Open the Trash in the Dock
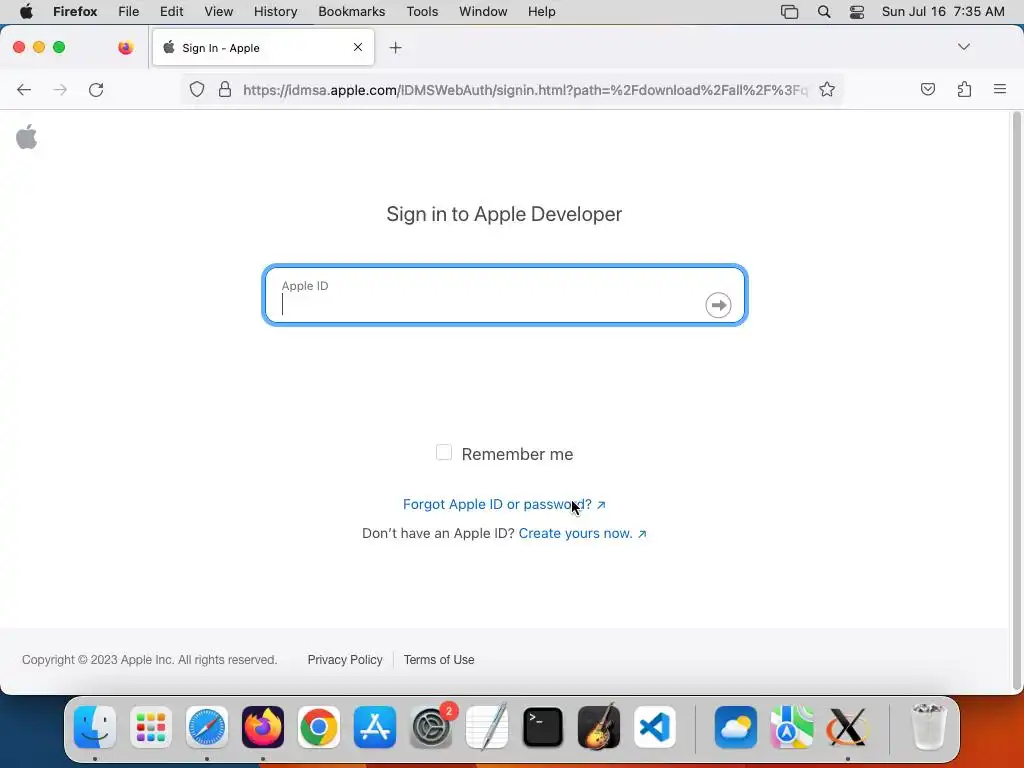 pyautogui.click(x=928, y=727)
